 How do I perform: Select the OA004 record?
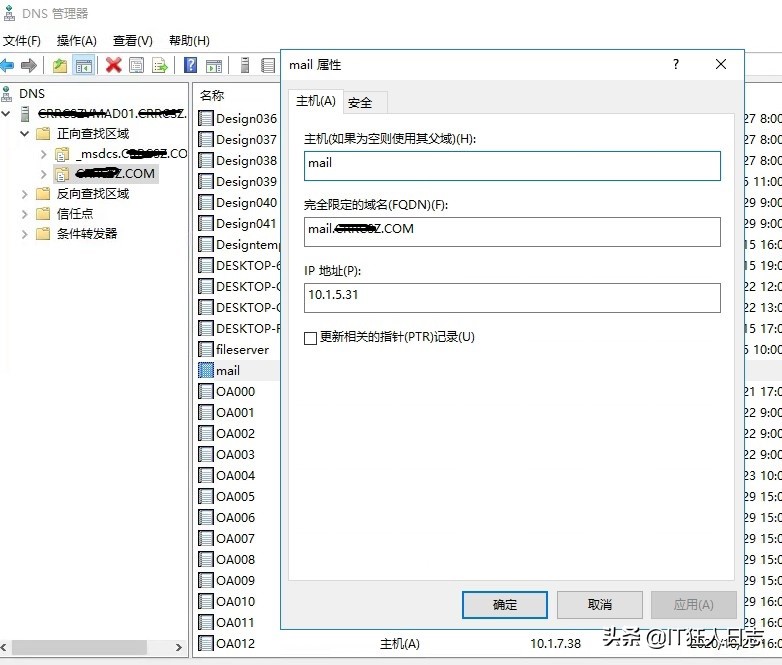tap(227, 475)
